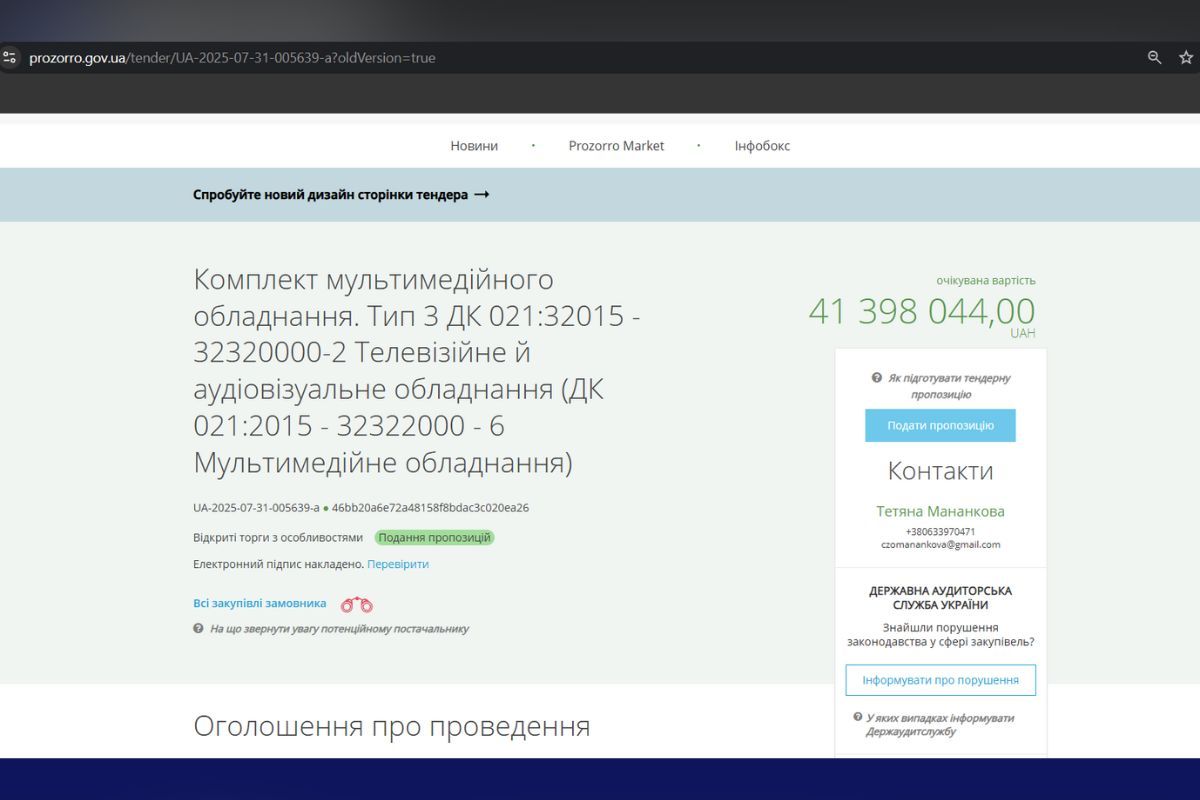Select the "Новини" menu item

473,145
